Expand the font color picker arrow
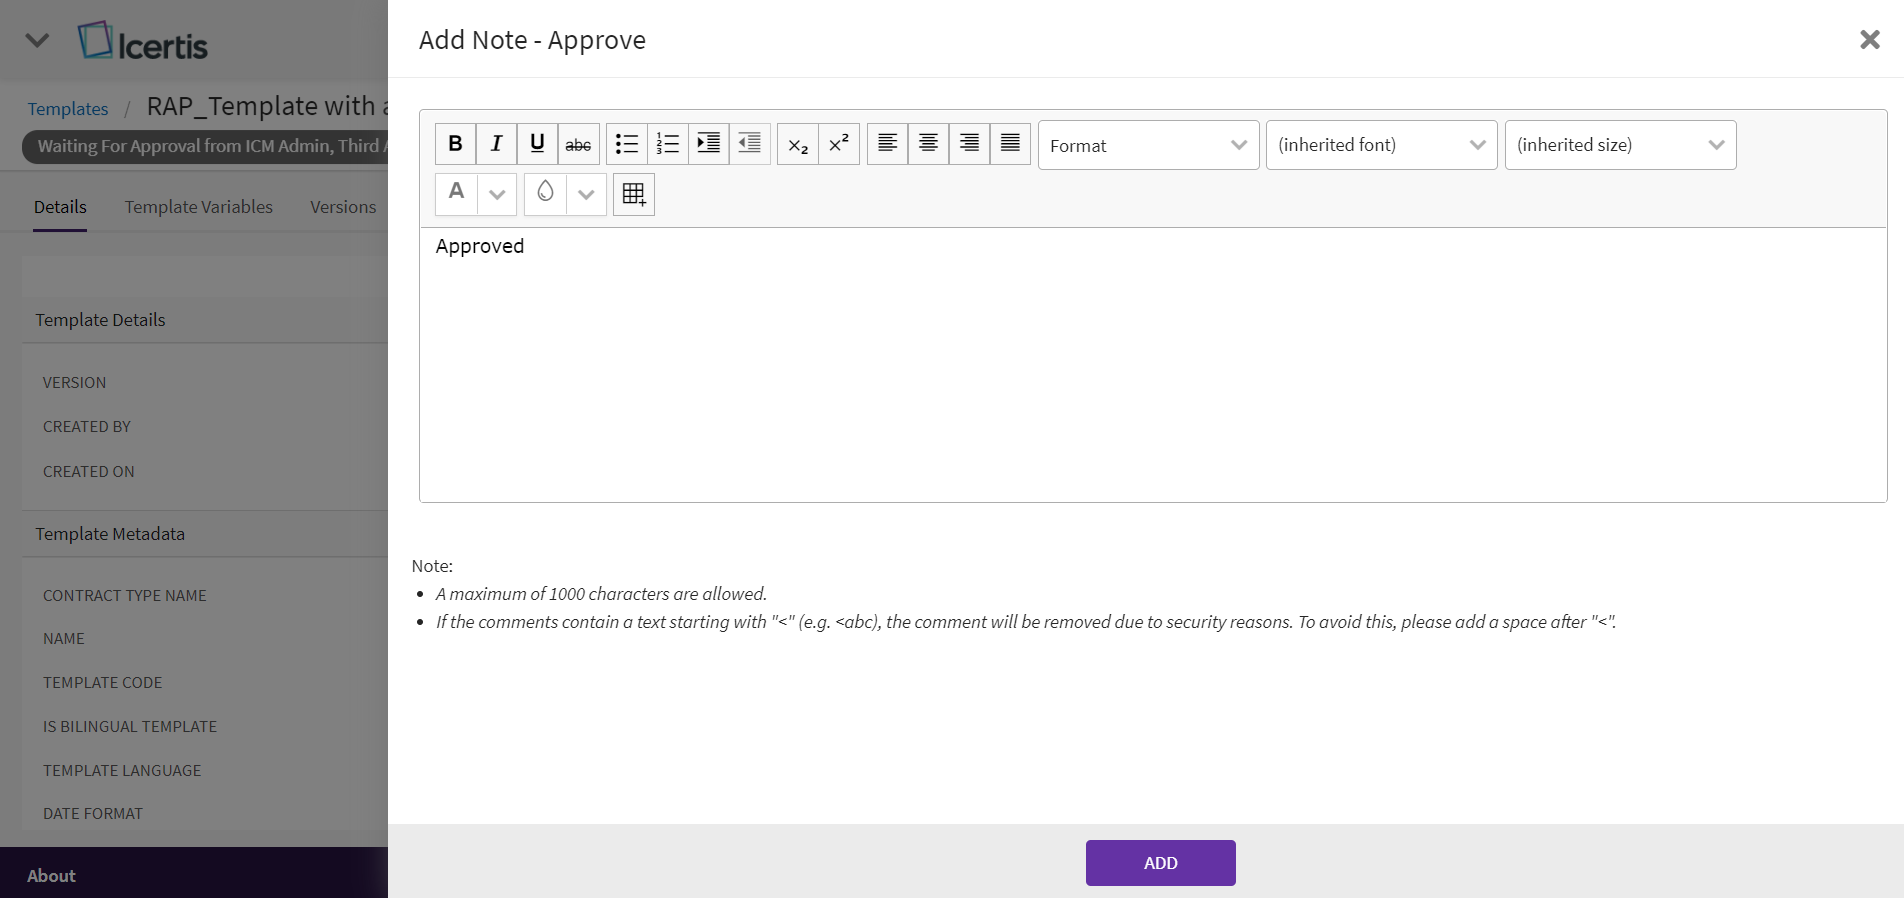1904x898 pixels. point(497,194)
